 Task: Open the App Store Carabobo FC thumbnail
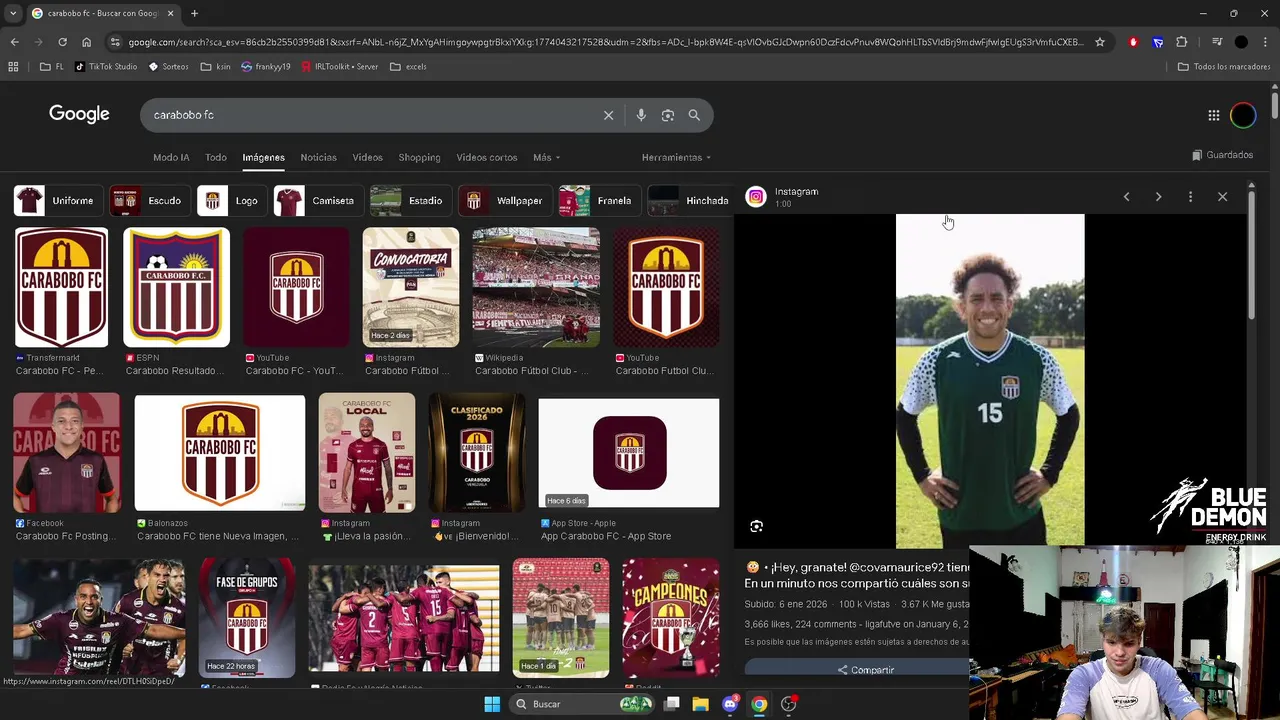(629, 453)
